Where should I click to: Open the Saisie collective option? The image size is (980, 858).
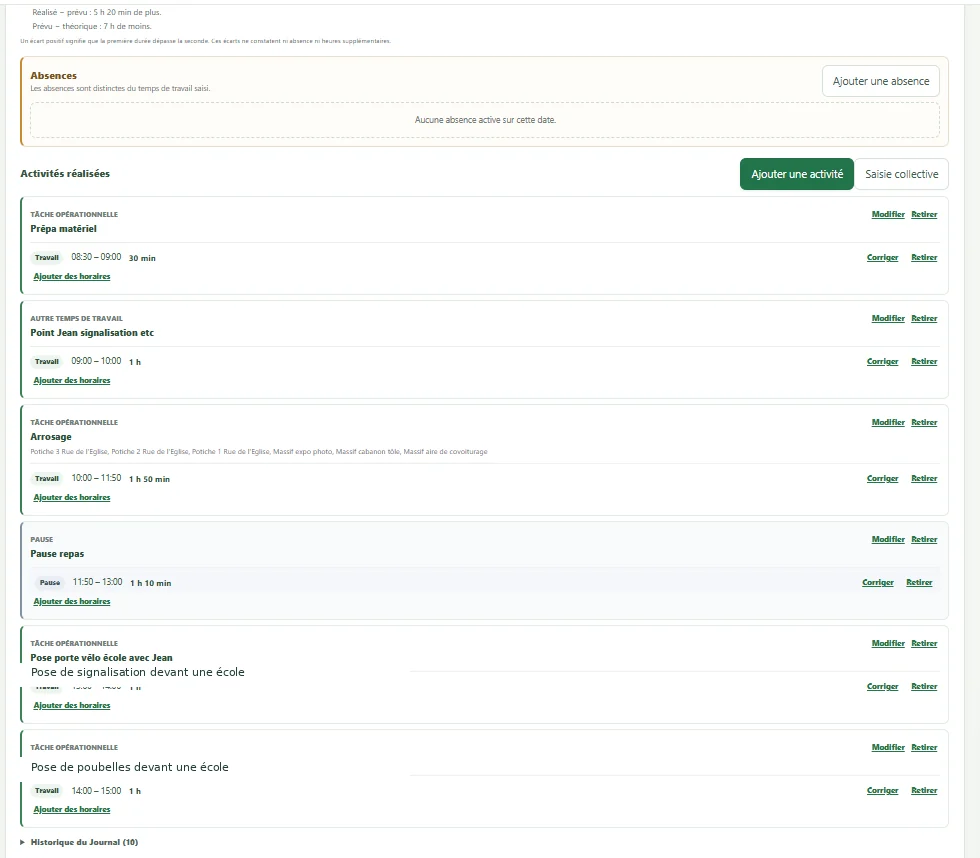pos(901,174)
